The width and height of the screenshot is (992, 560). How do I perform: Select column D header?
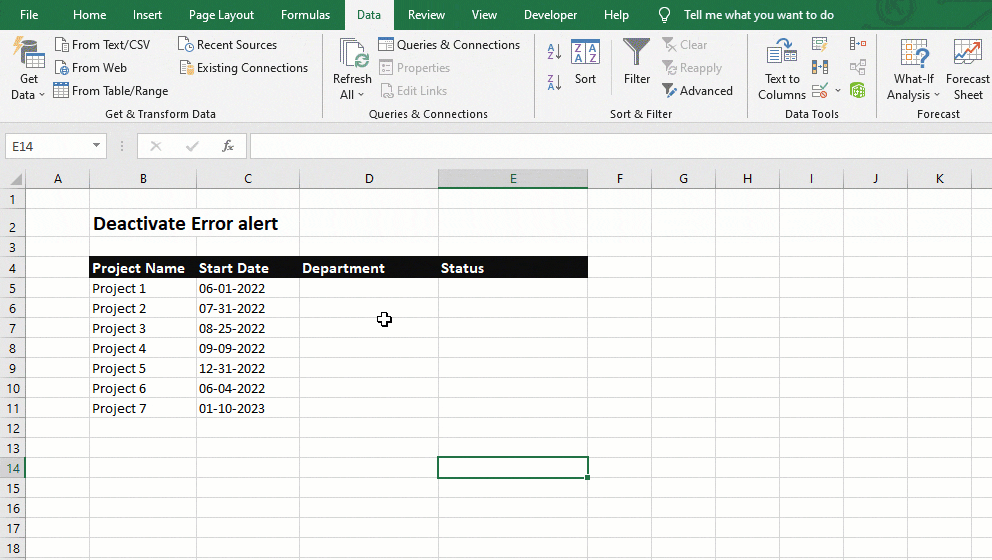coord(369,179)
